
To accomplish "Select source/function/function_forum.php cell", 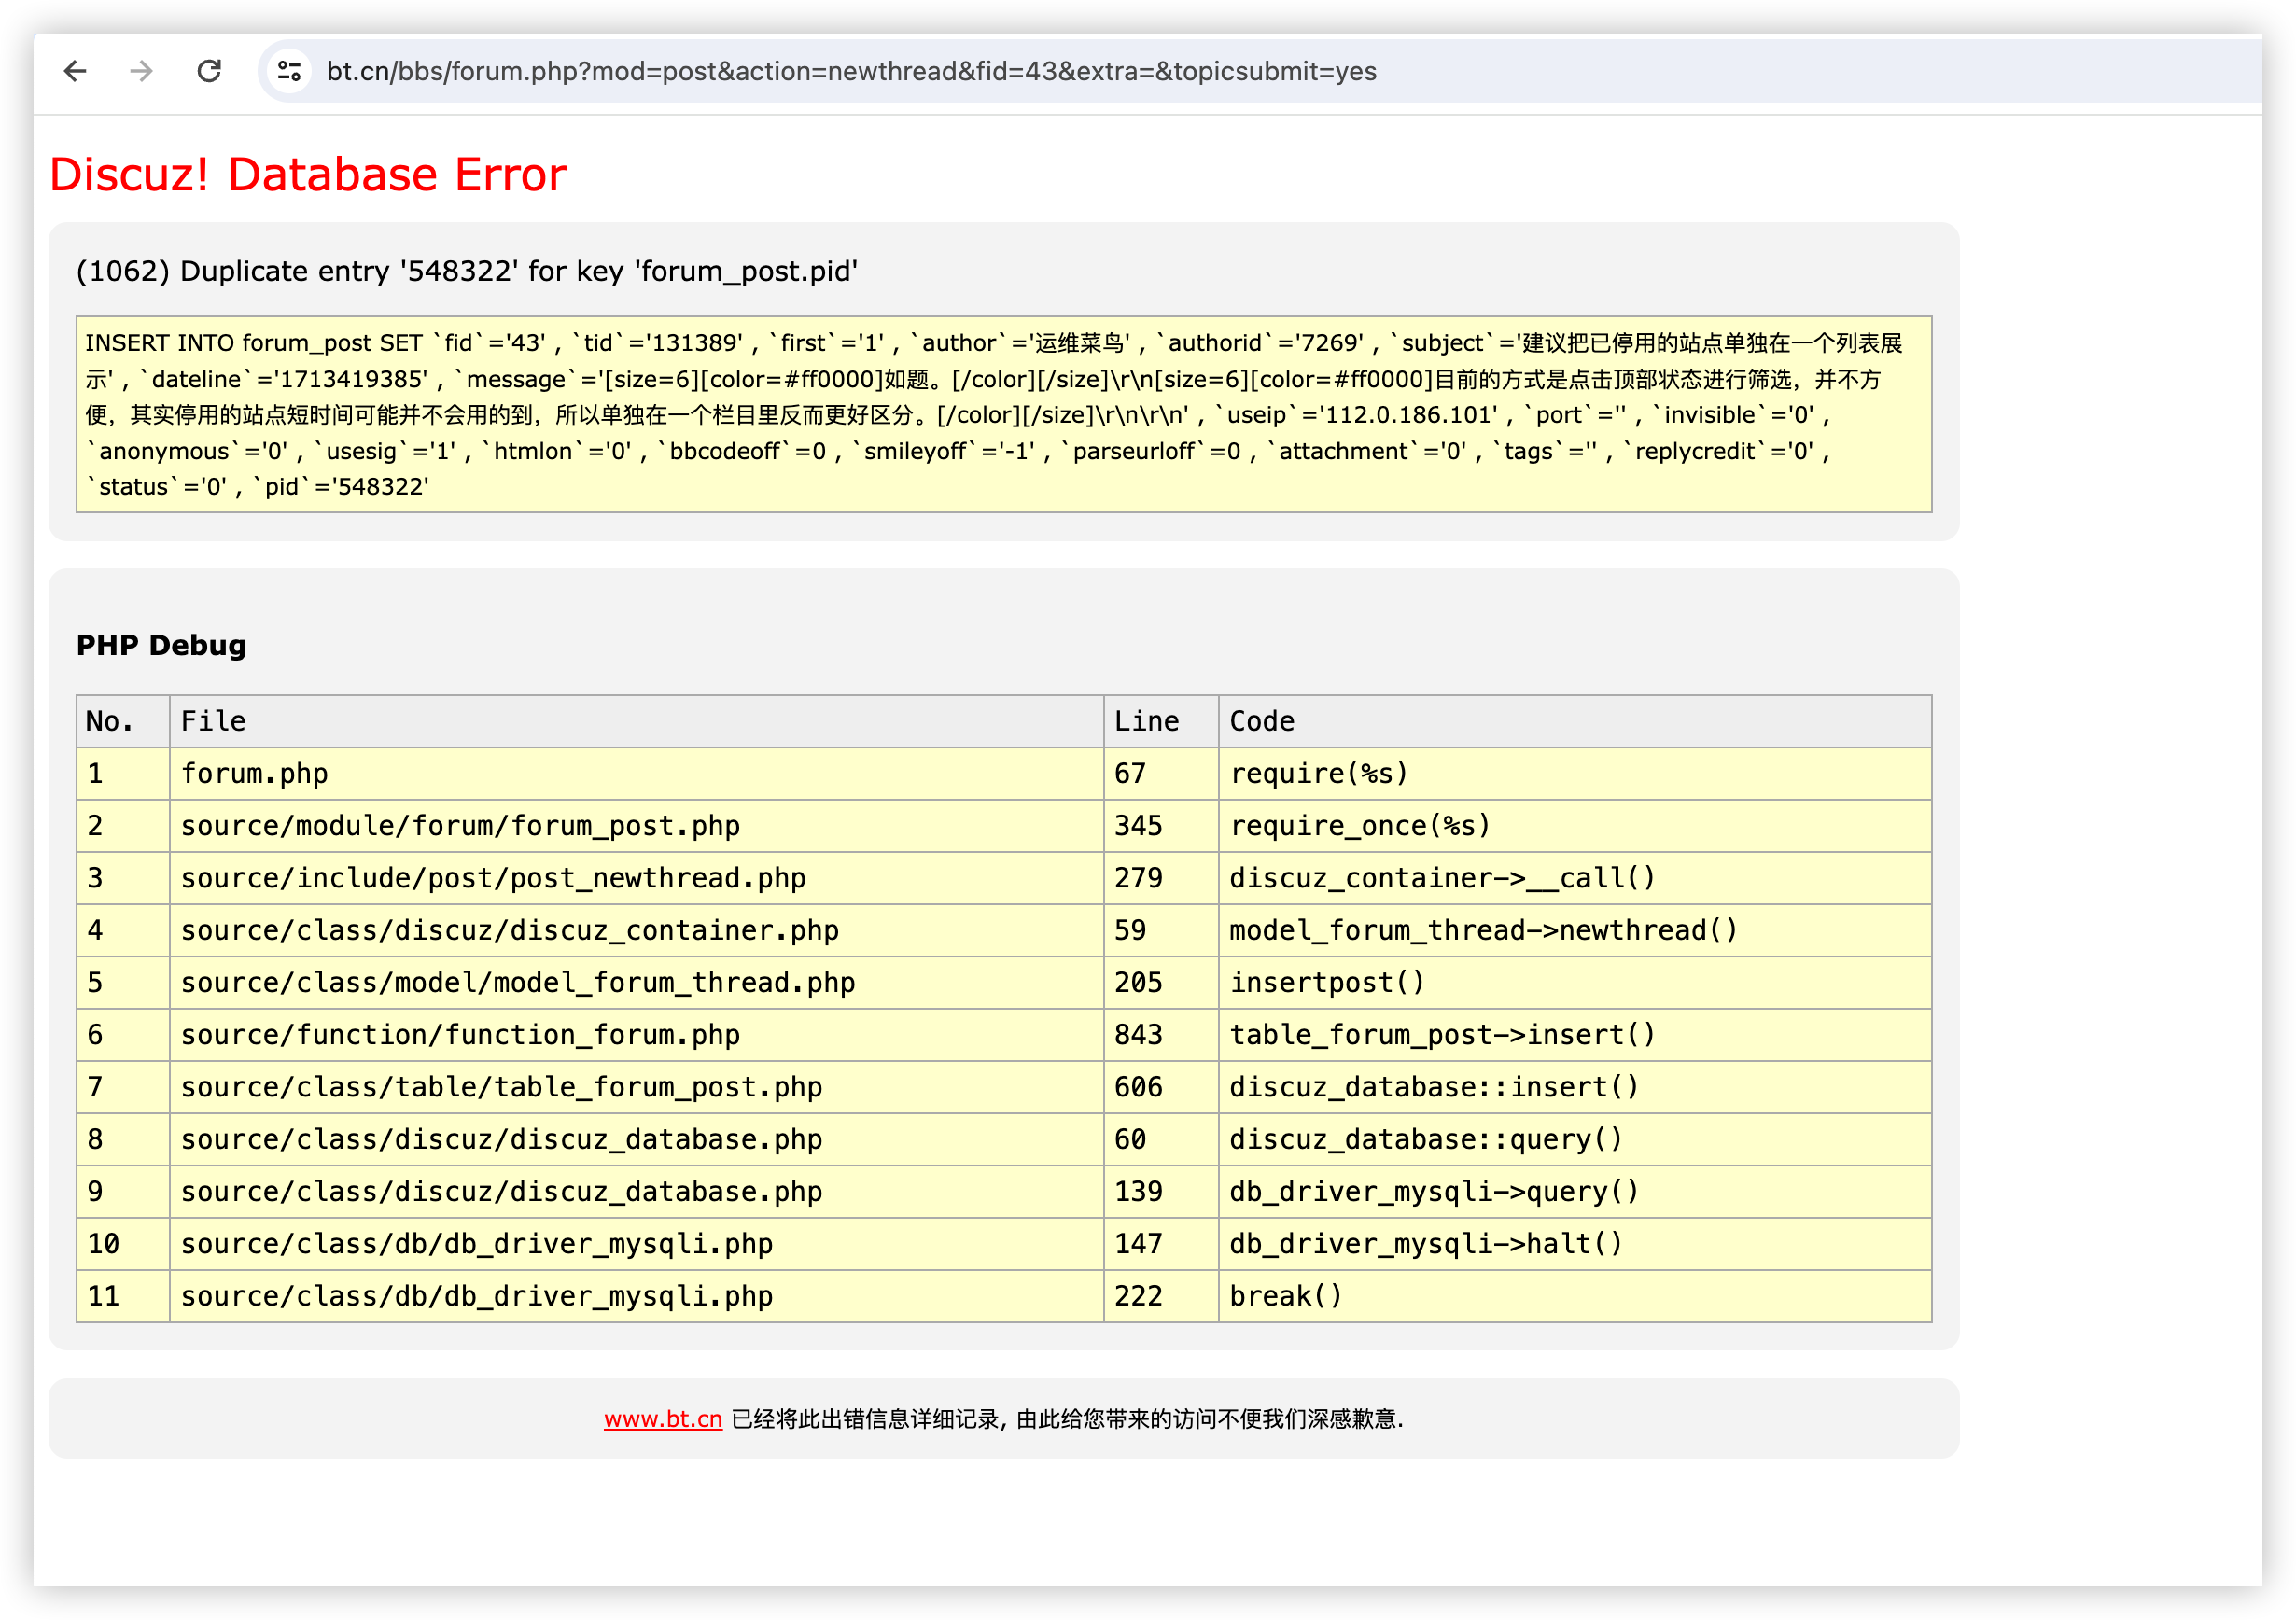I will tap(637, 1035).
